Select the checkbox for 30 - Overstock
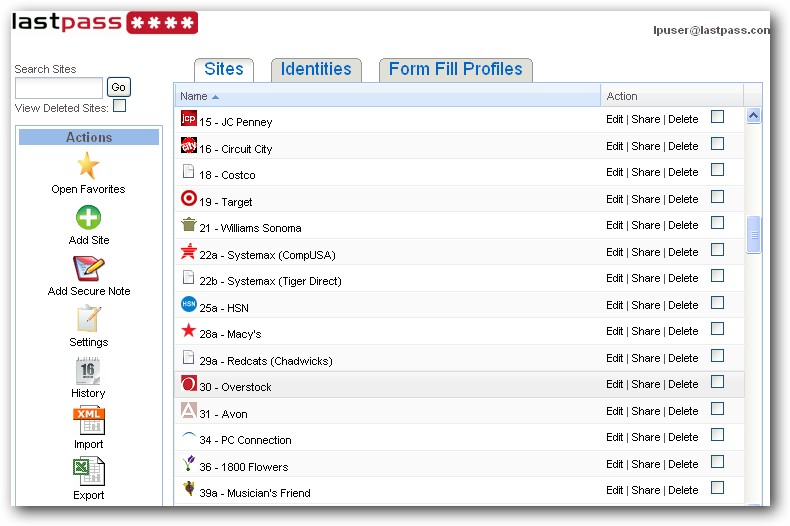This screenshot has width=790, height=526. 717,382
